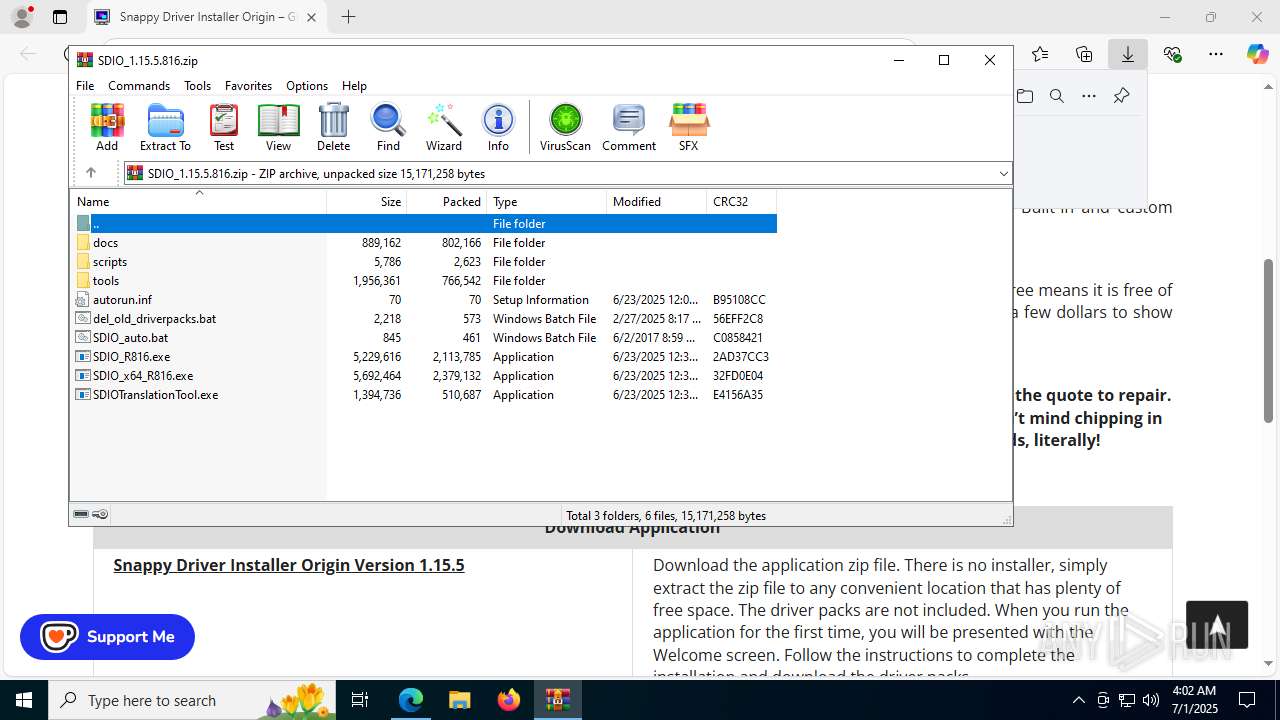The image size is (1280, 720).
Task: Sort file list by Name column
Action: point(198,202)
